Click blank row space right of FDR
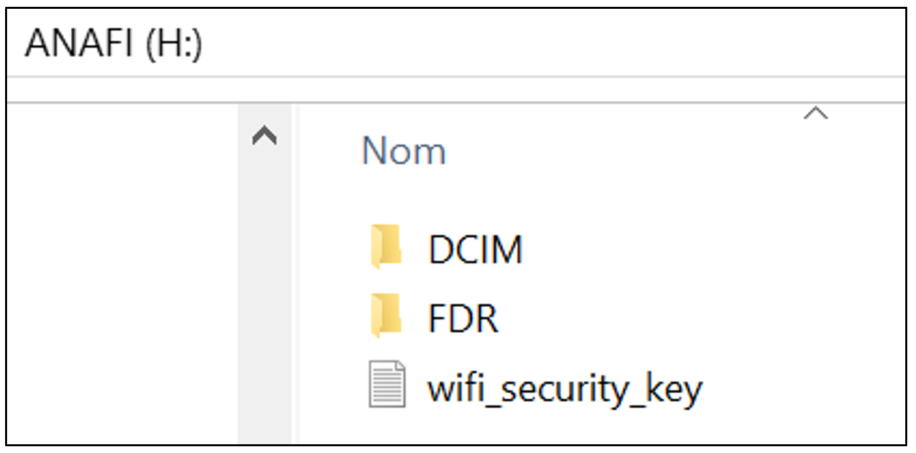916x453 pixels. pyautogui.click(x=701, y=319)
